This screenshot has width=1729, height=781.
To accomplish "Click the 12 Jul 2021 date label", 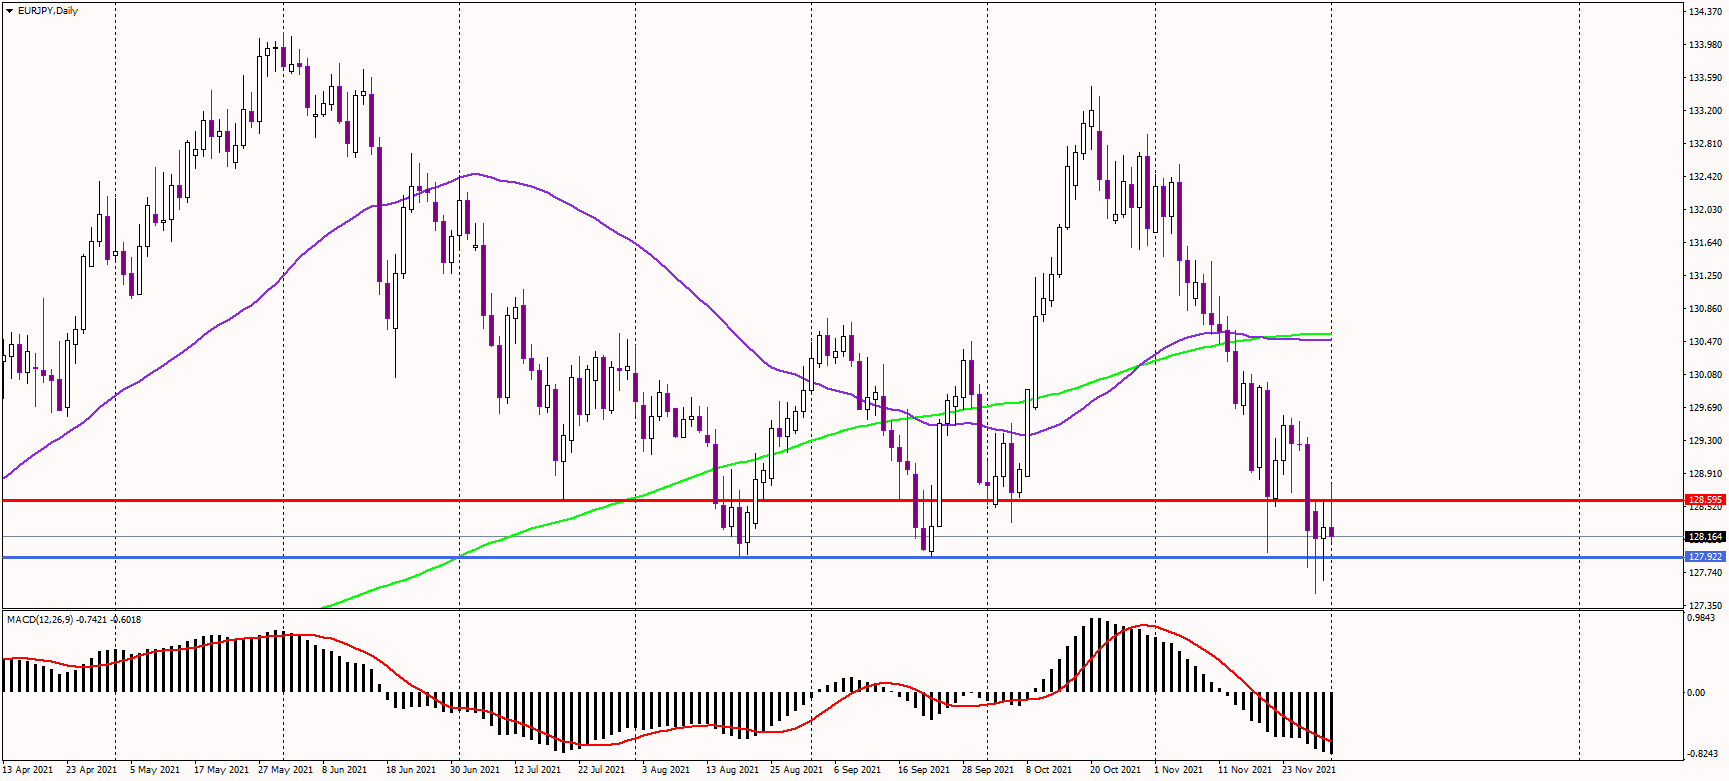I will coord(538,770).
